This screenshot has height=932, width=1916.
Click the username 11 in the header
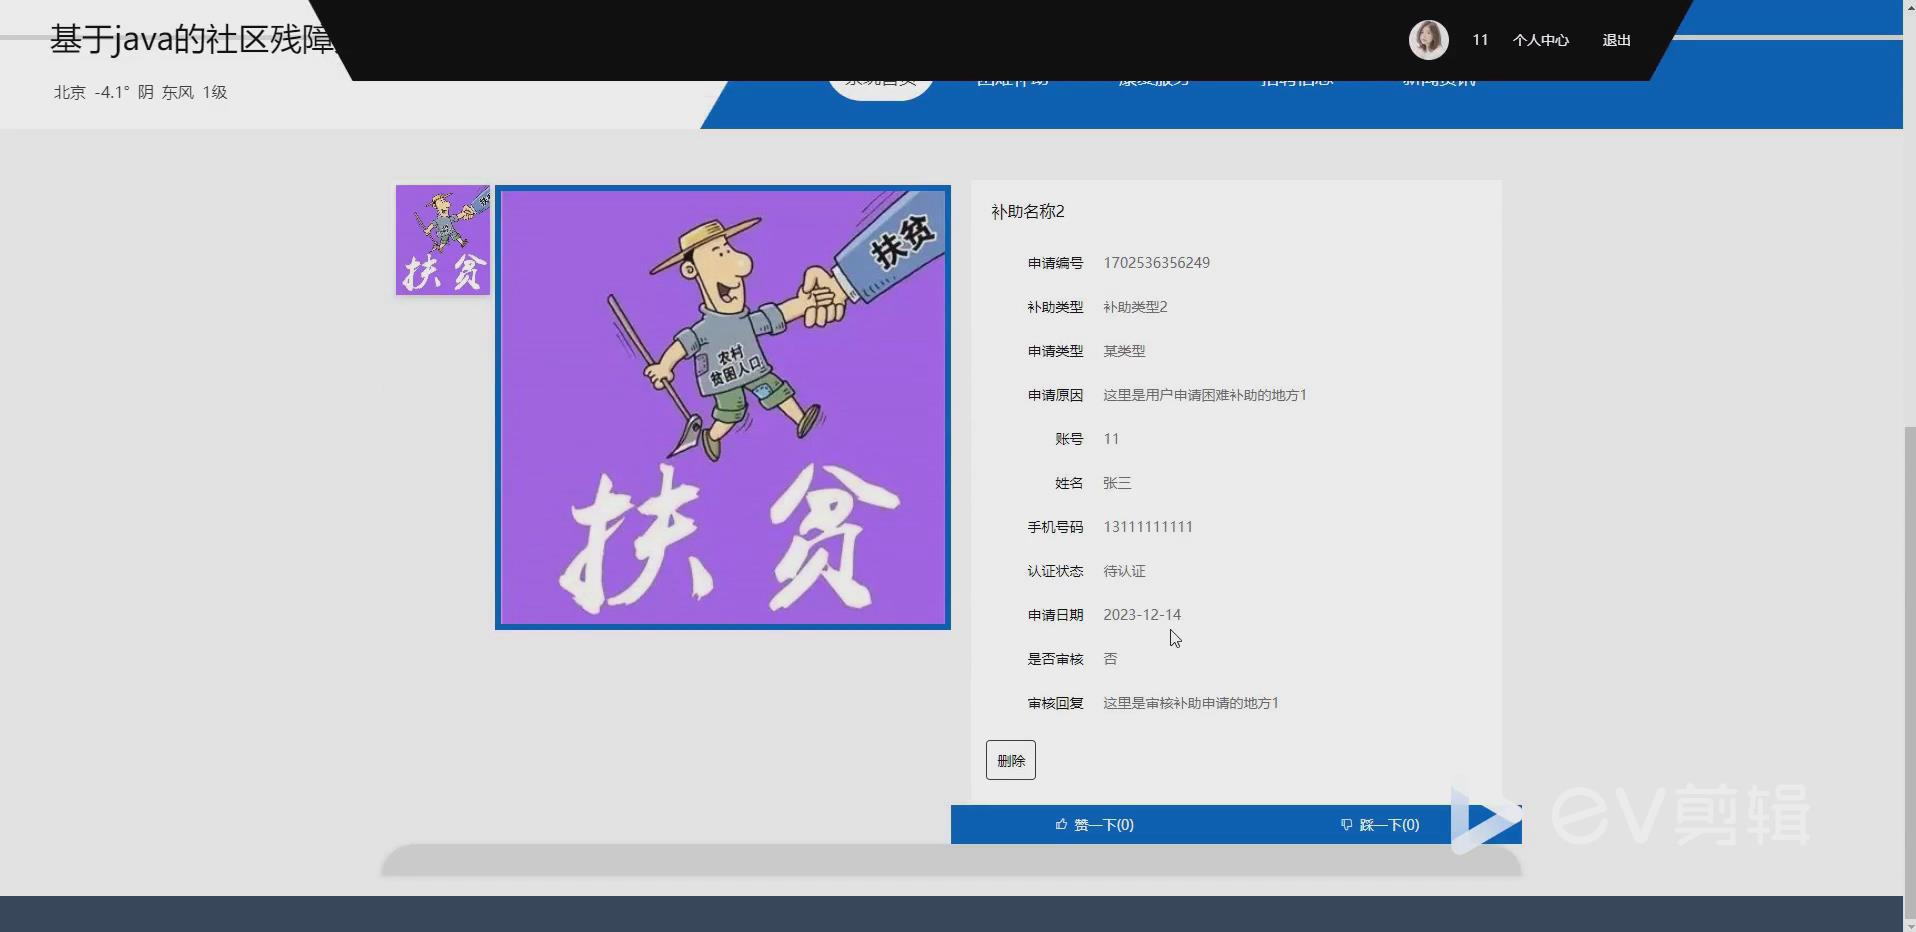(1480, 40)
